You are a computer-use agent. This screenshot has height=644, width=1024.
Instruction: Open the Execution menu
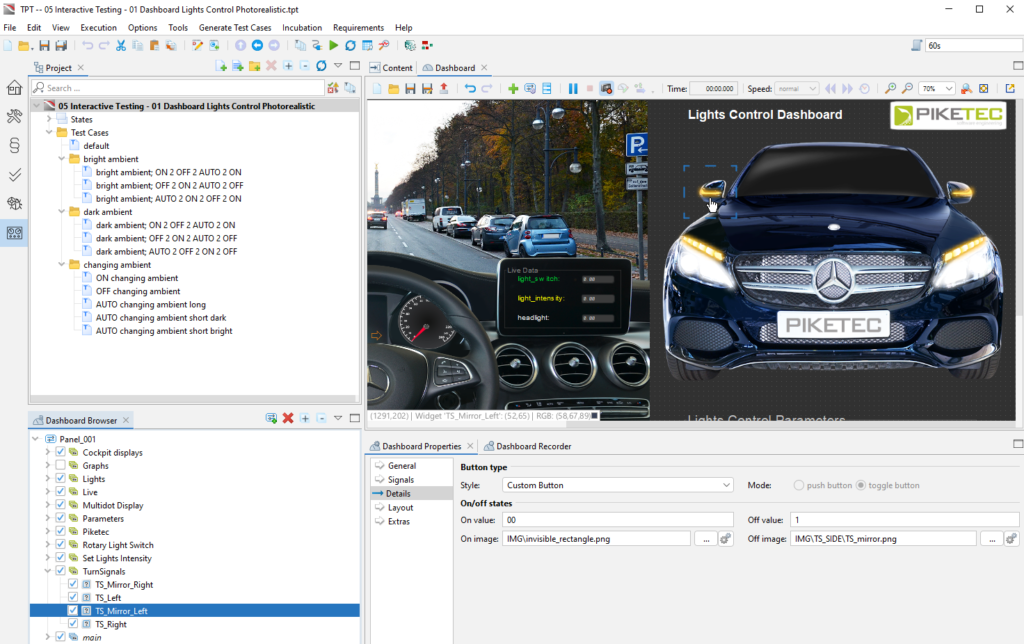pyautogui.click(x=99, y=27)
